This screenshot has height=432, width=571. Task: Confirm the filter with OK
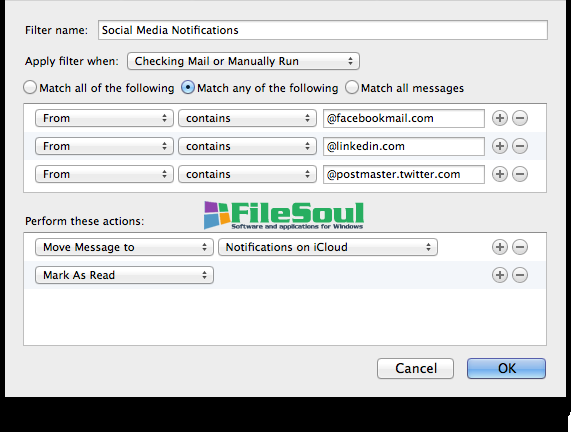506,368
